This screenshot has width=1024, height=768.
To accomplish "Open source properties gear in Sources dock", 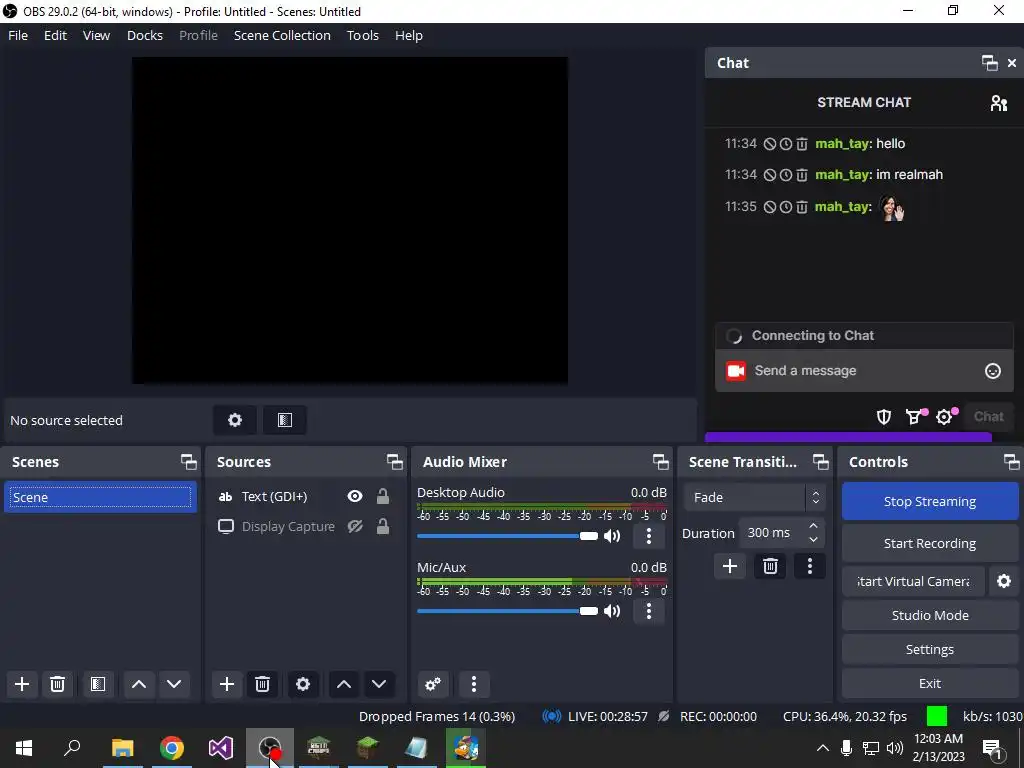I will coord(303,684).
